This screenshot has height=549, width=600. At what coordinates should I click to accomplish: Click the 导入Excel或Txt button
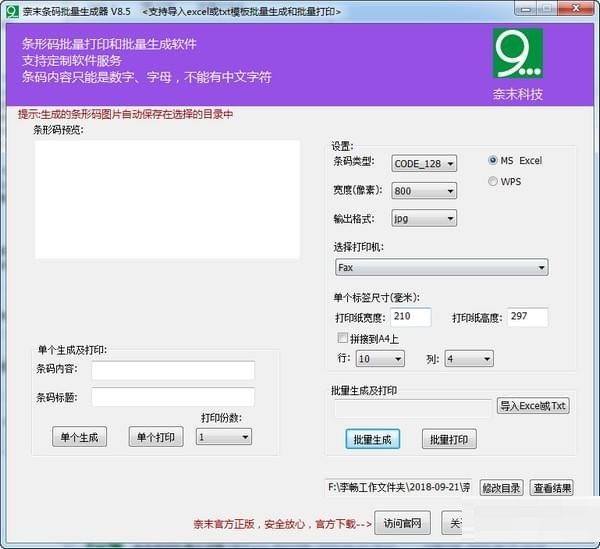coord(533,406)
